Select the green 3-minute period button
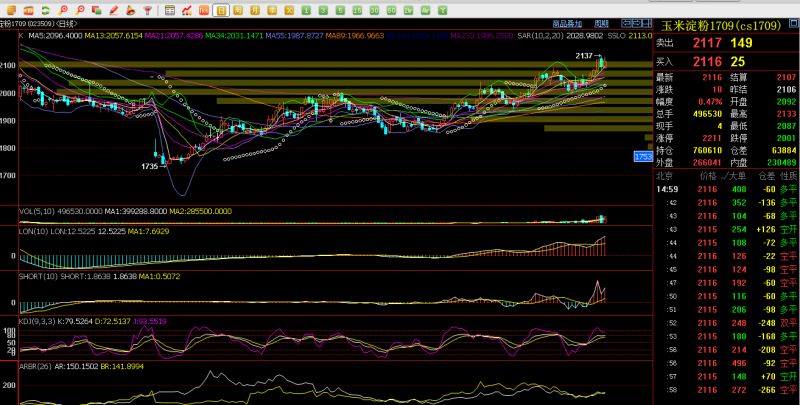800x405 pixels. [323, 10]
